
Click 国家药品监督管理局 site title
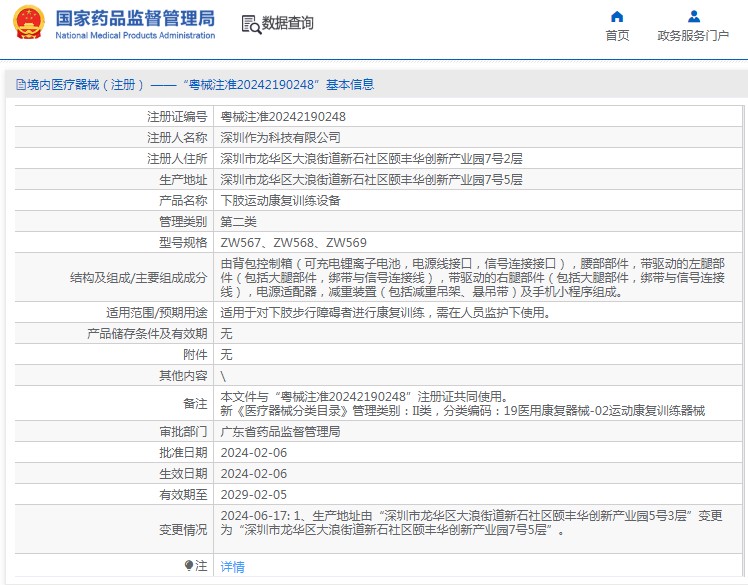(135, 18)
